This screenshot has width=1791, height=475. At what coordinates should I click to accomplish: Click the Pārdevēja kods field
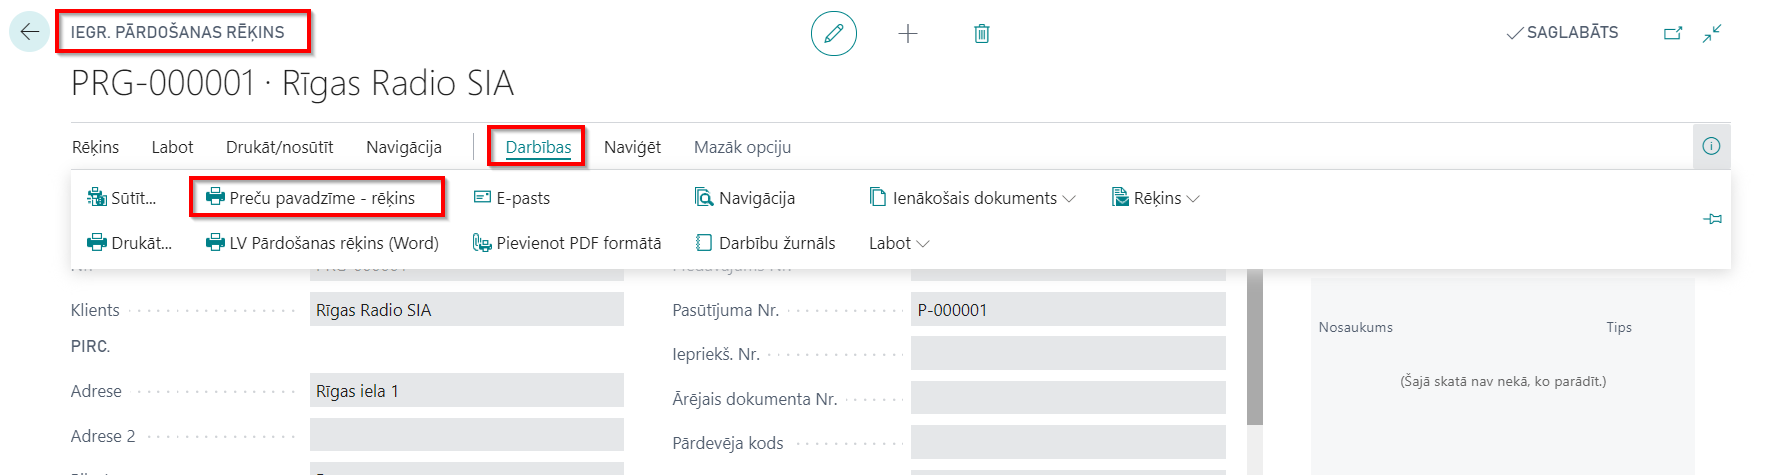[1068, 442]
